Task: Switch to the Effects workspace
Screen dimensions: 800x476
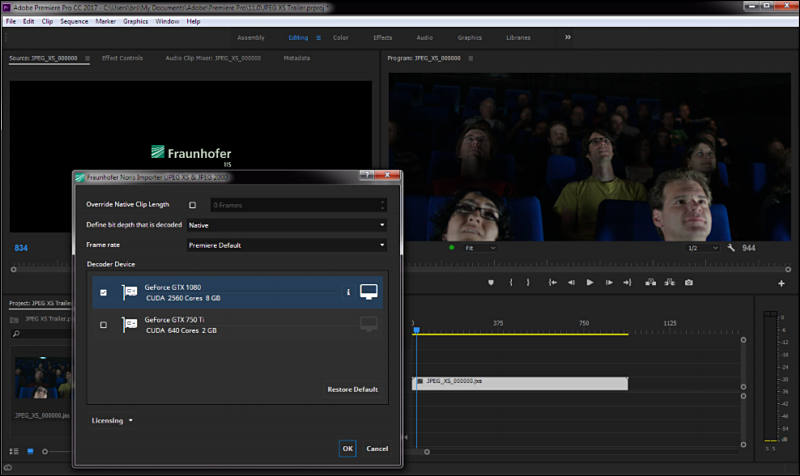Action: (383, 38)
